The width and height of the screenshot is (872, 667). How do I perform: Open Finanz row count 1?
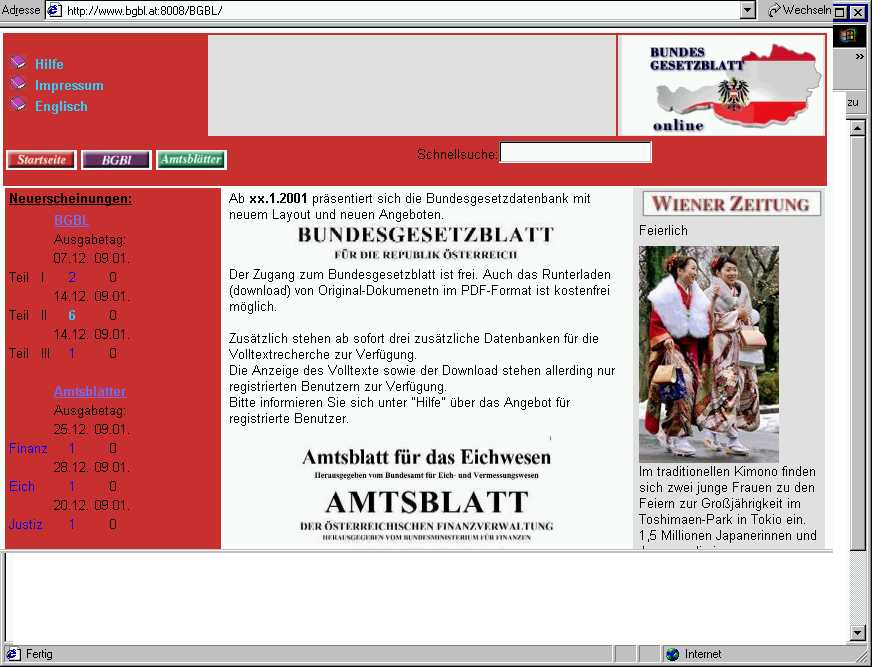pyautogui.click(x=72, y=448)
